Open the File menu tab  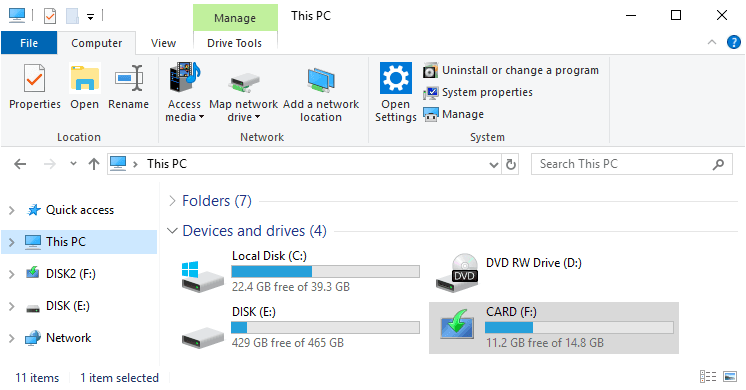pyautogui.click(x=29, y=43)
